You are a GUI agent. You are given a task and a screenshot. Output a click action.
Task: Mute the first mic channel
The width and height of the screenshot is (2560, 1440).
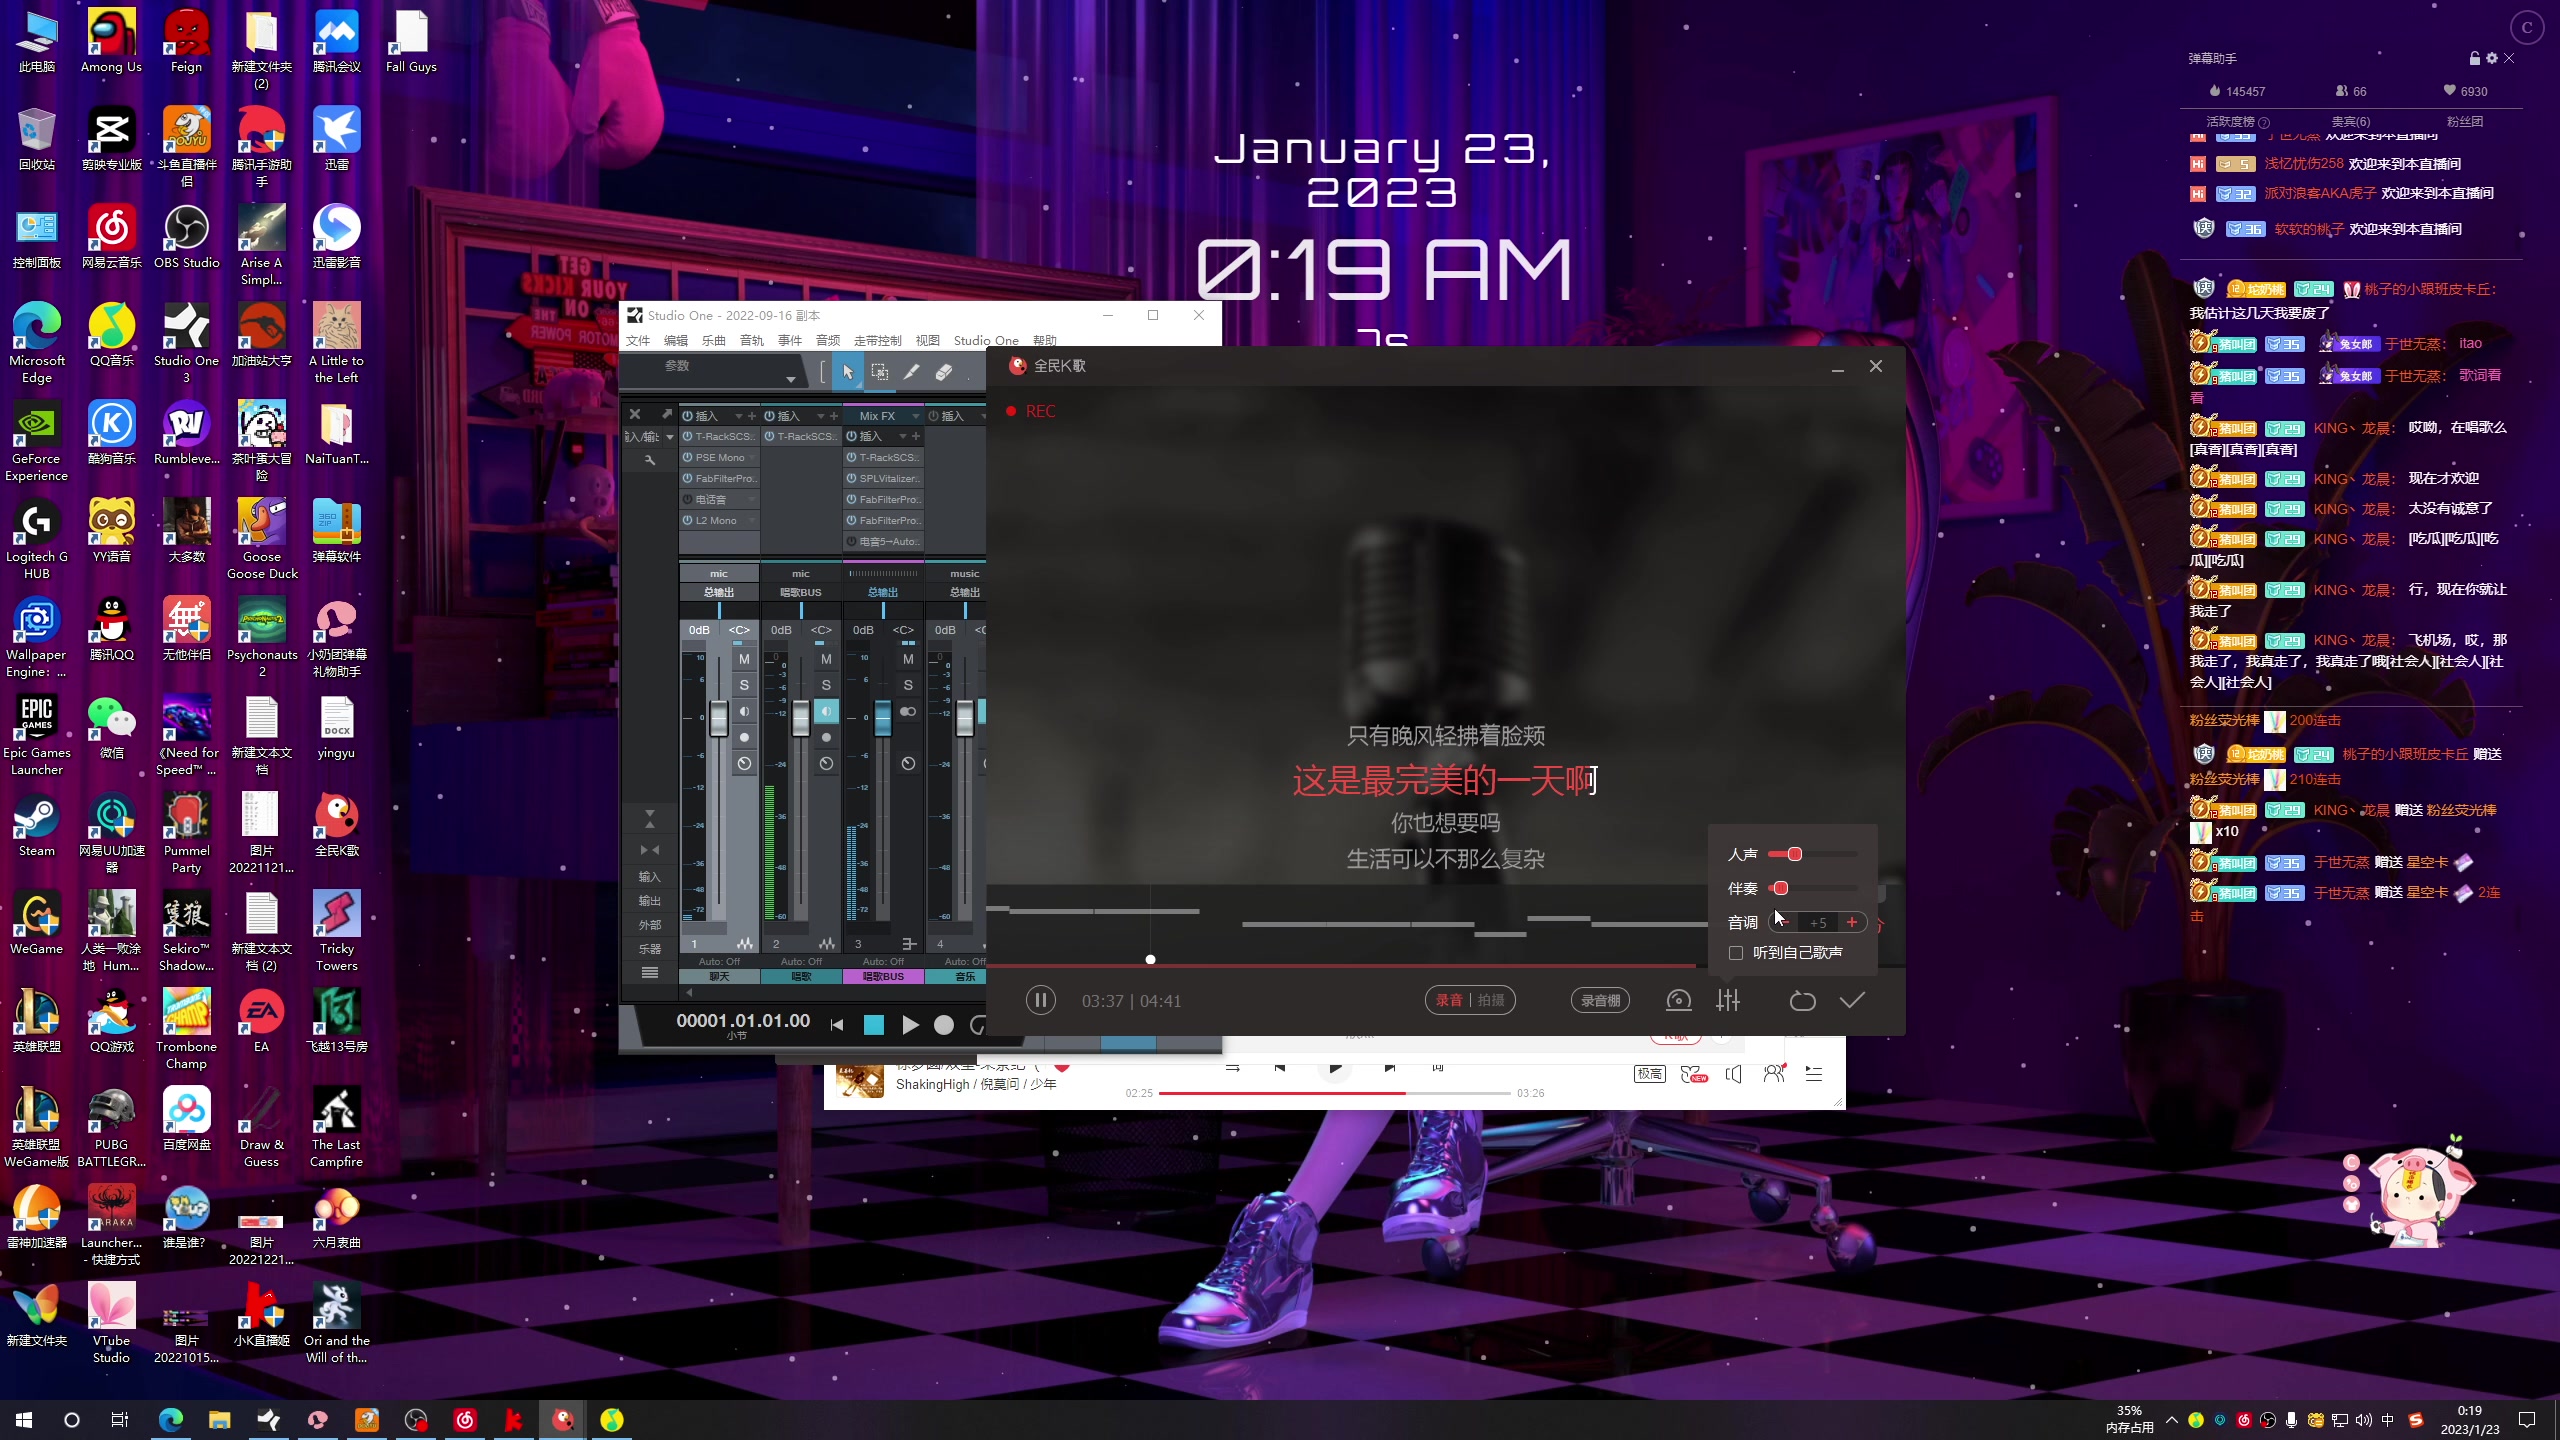(x=744, y=659)
